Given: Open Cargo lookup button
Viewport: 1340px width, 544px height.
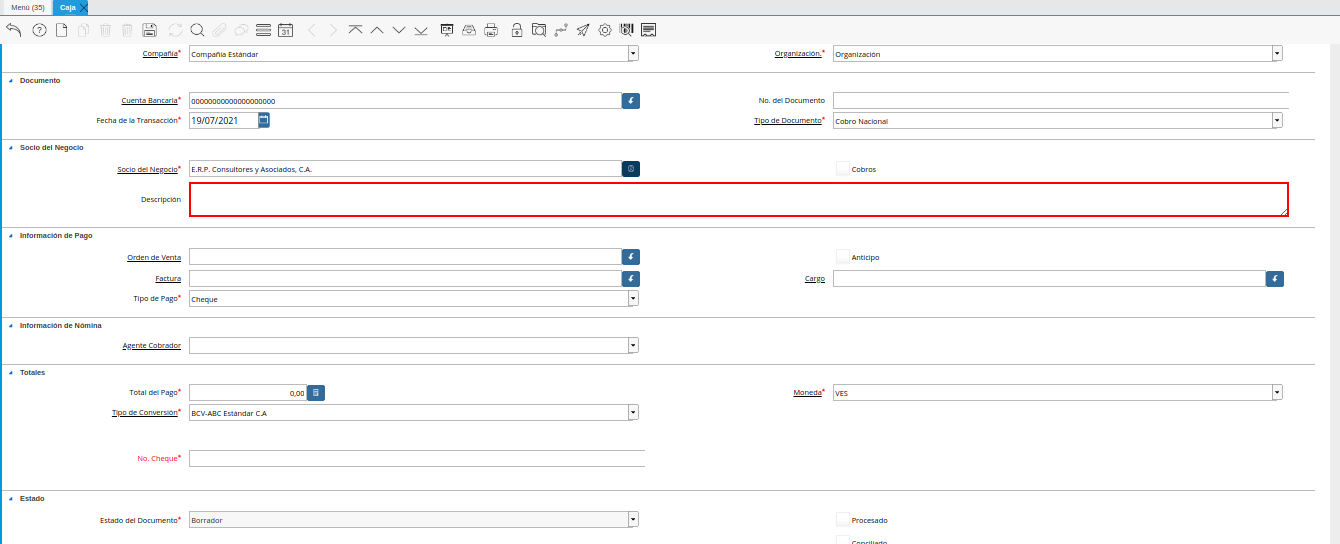Looking at the screenshot, I should point(1275,279).
